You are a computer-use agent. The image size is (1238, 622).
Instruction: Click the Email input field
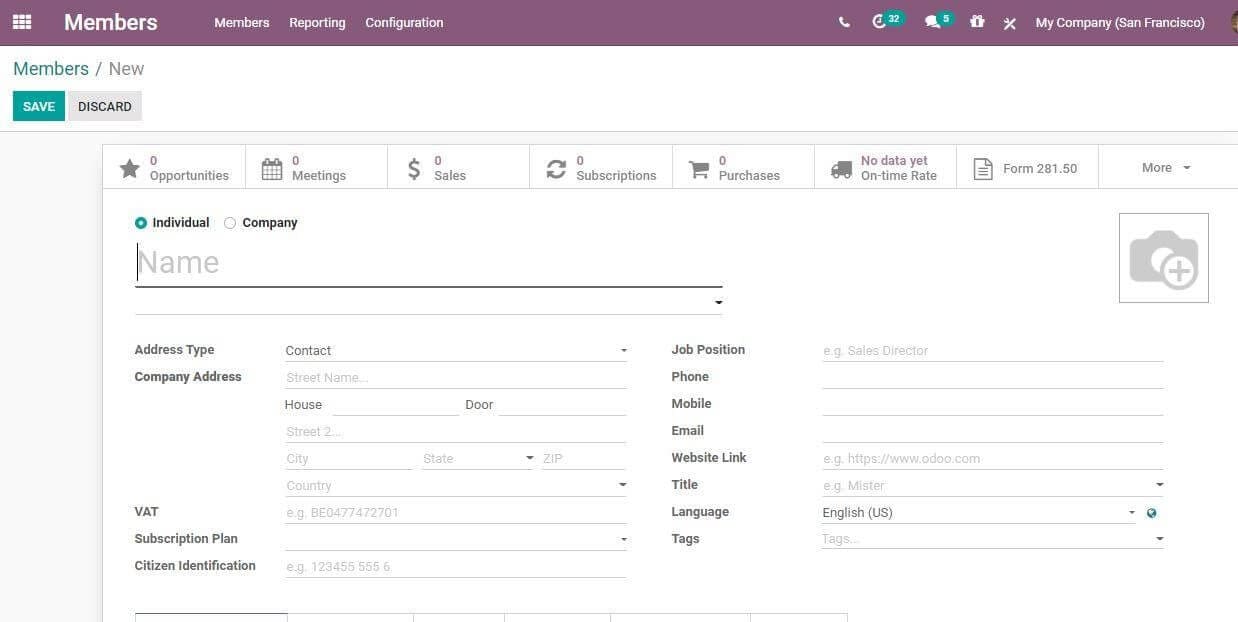(993, 432)
